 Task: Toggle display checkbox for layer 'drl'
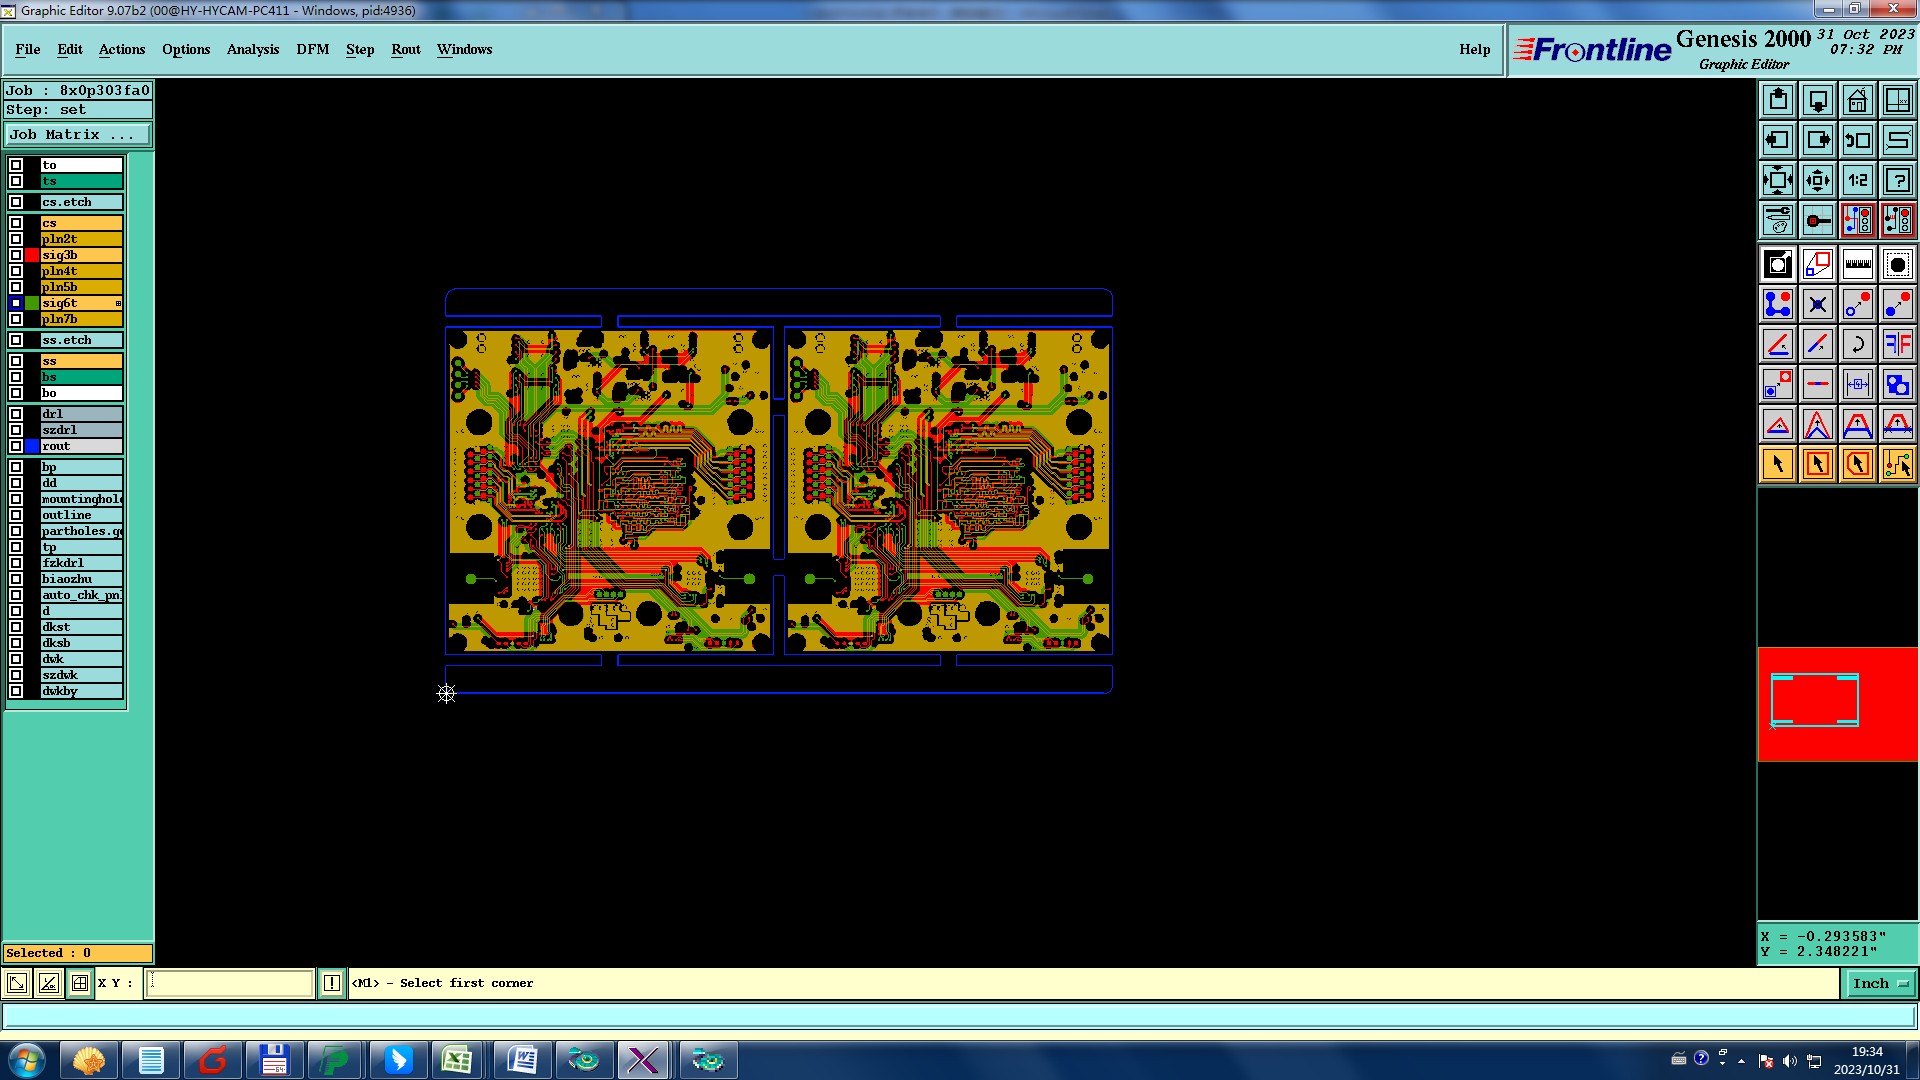16,414
